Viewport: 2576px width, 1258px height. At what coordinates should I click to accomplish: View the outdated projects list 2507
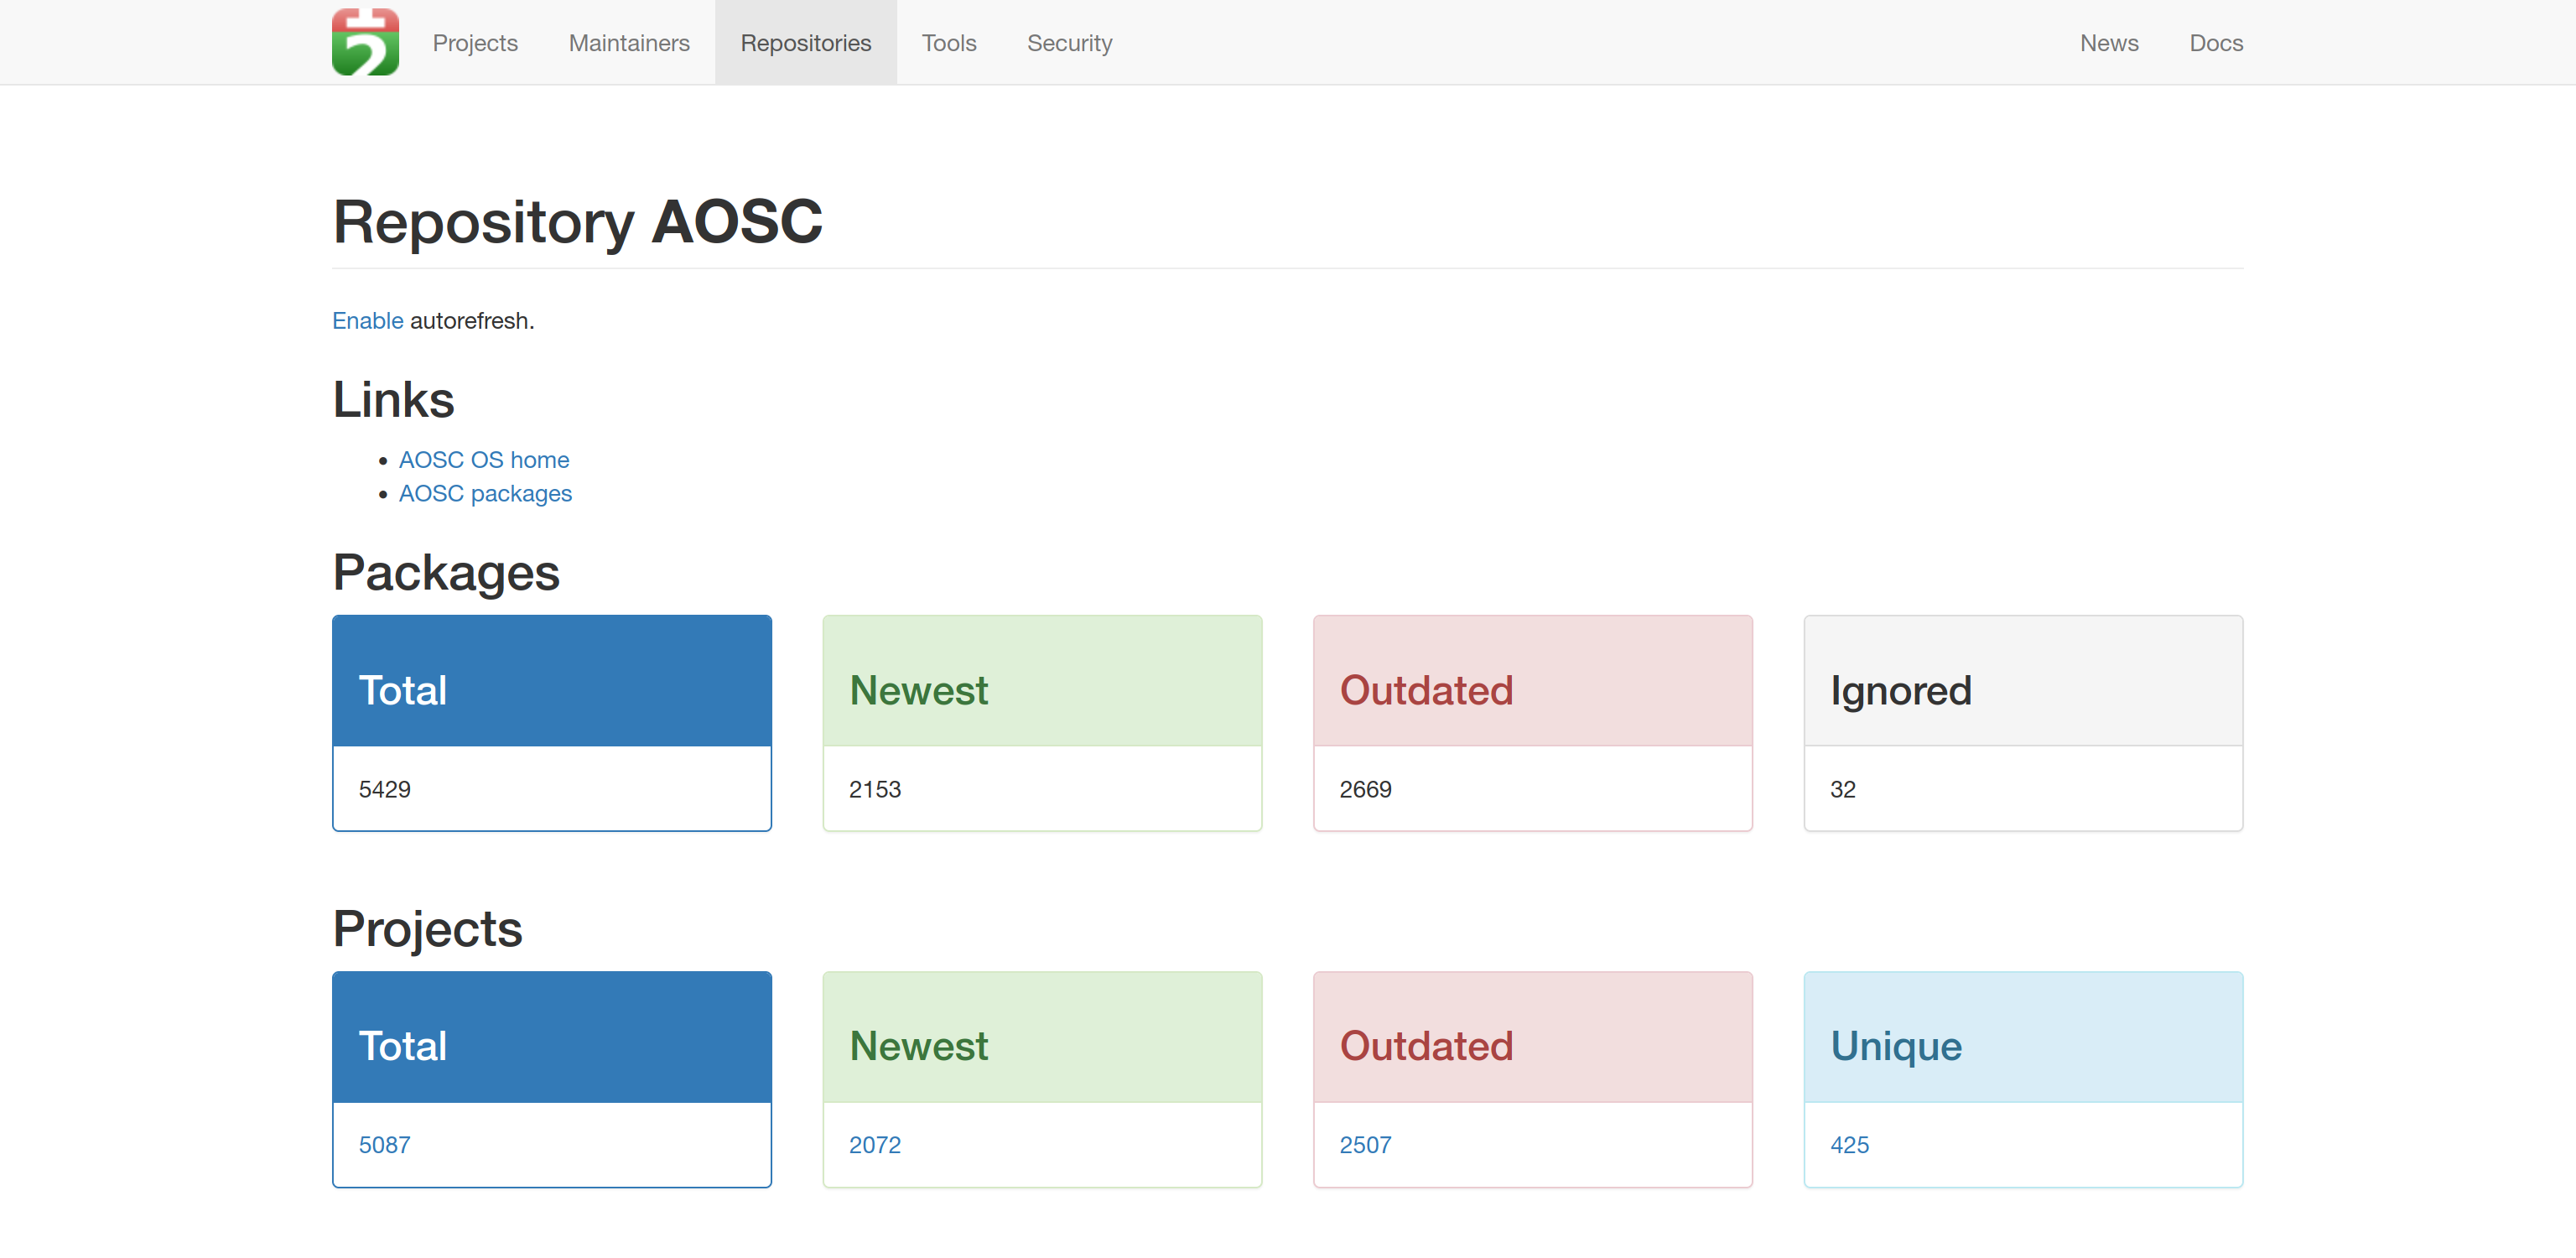1364,1144
